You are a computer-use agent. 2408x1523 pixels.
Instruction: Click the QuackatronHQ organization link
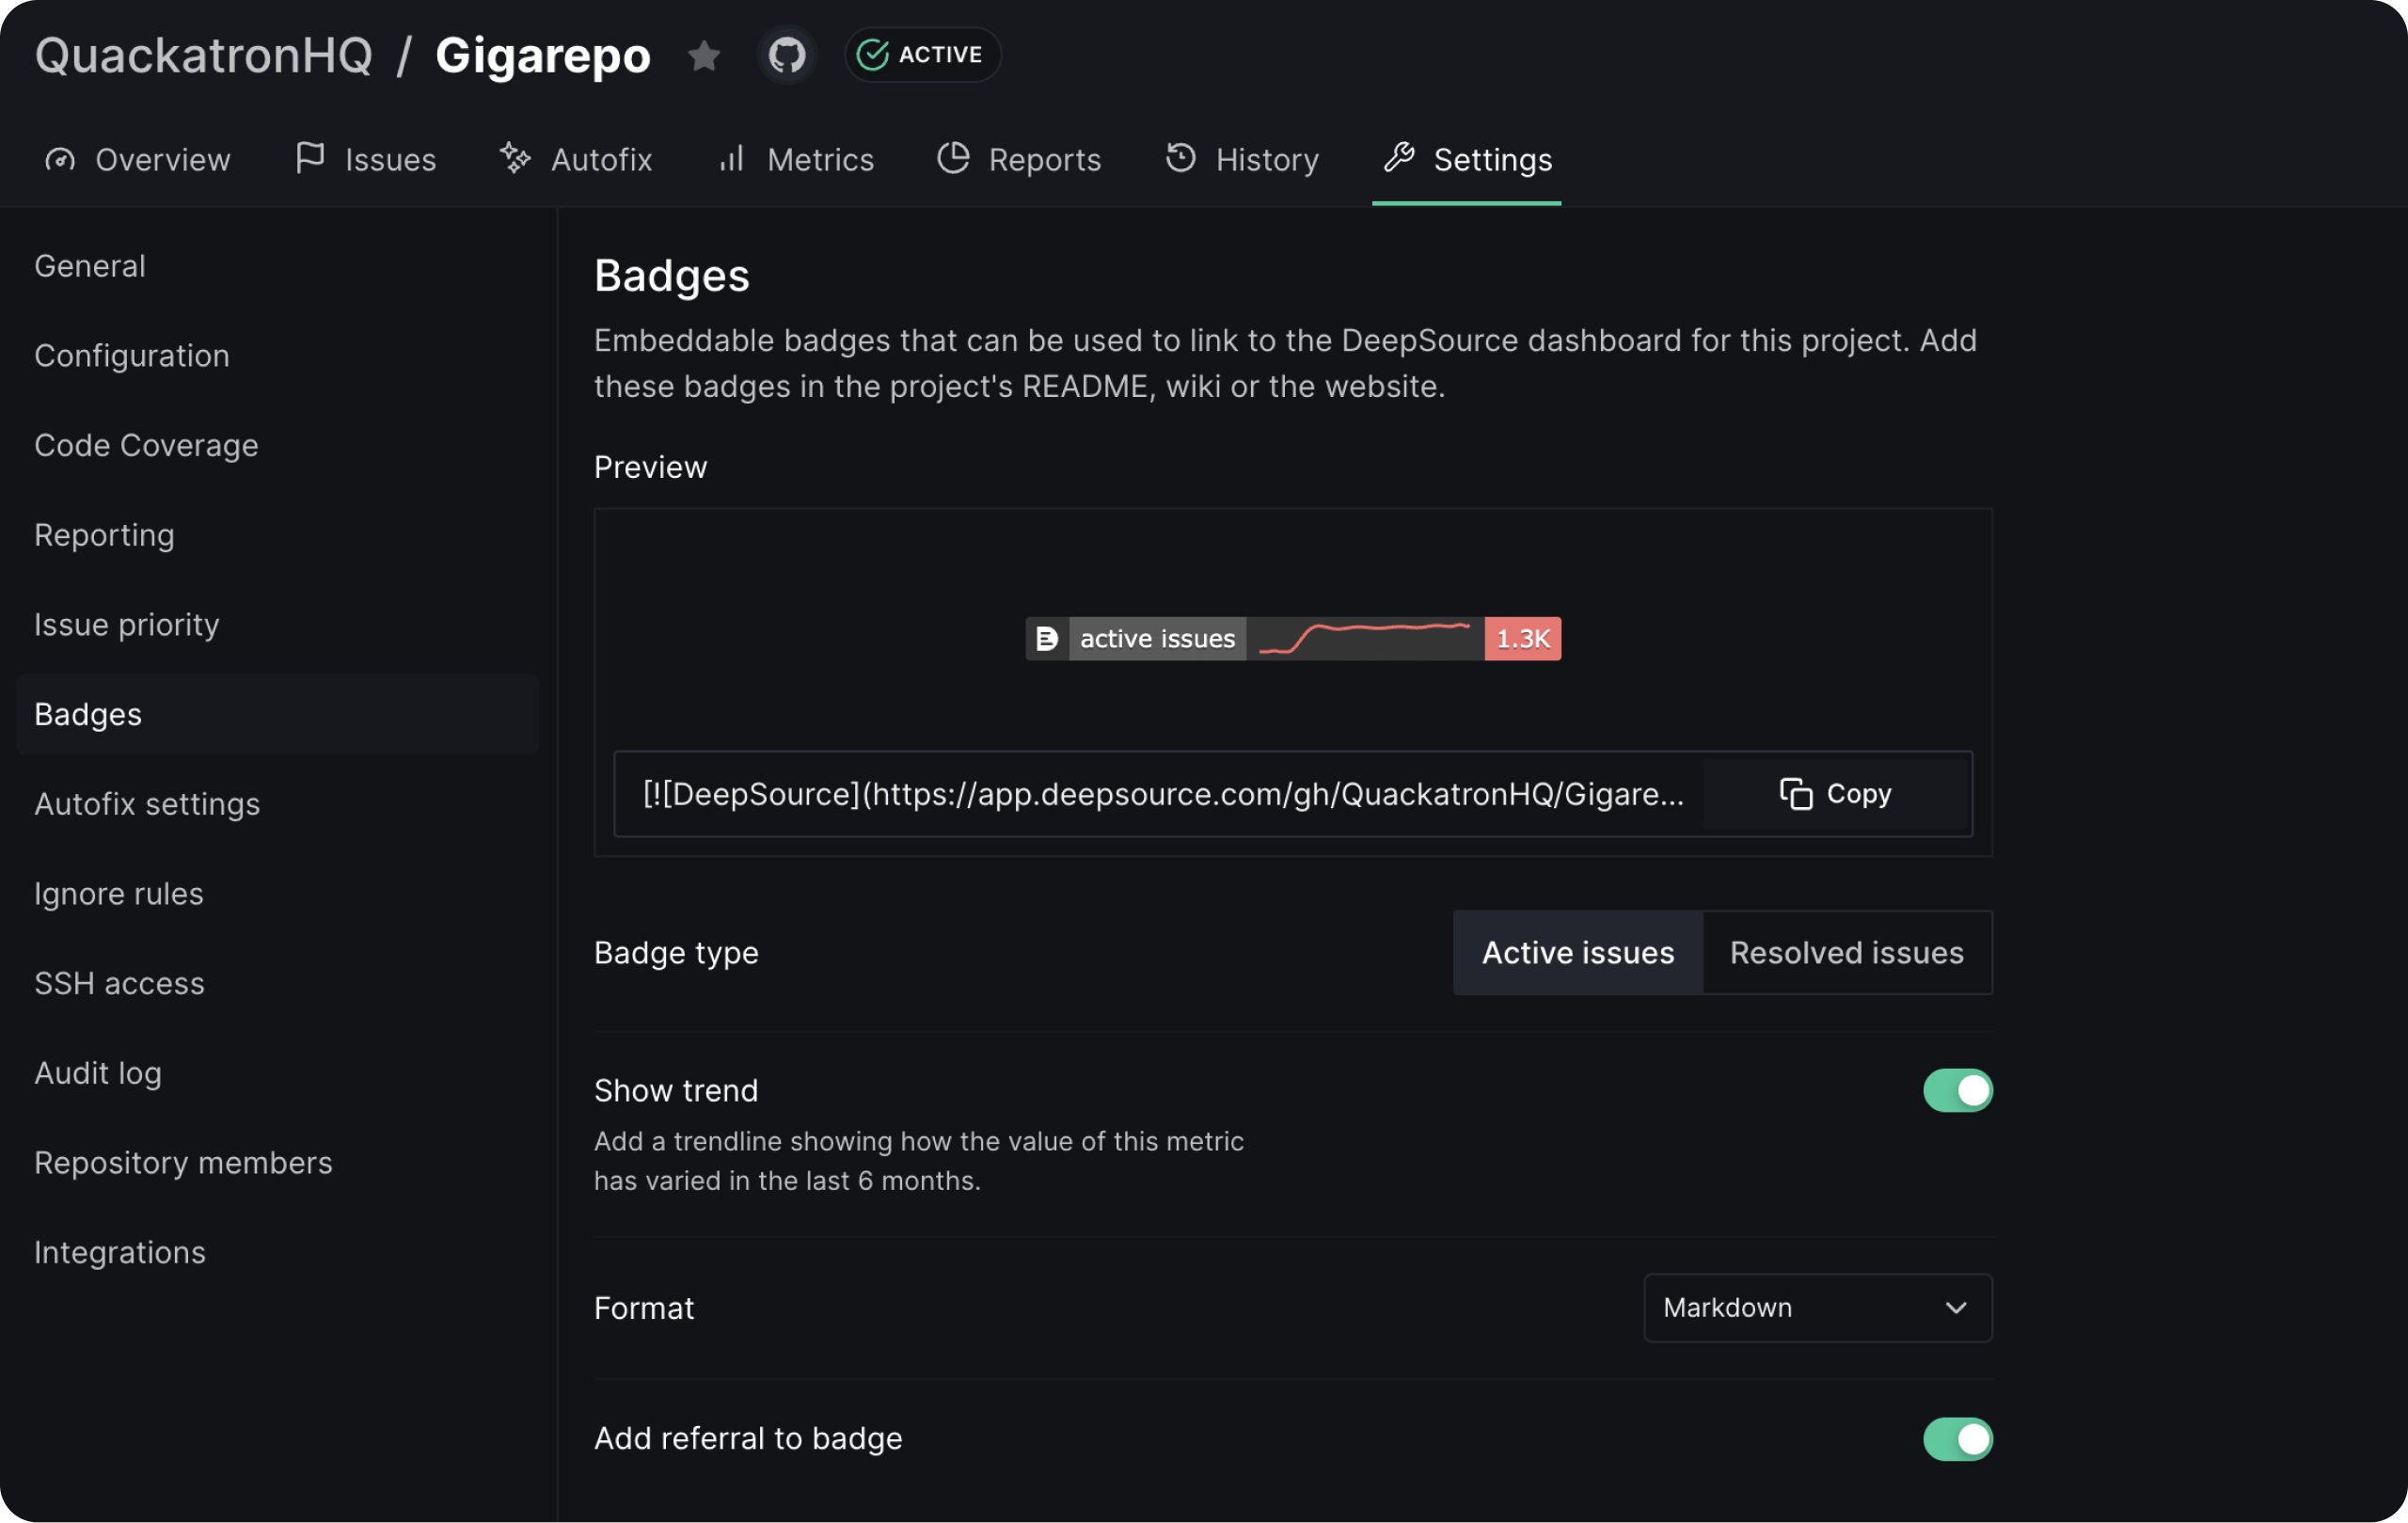click(203, 56)
